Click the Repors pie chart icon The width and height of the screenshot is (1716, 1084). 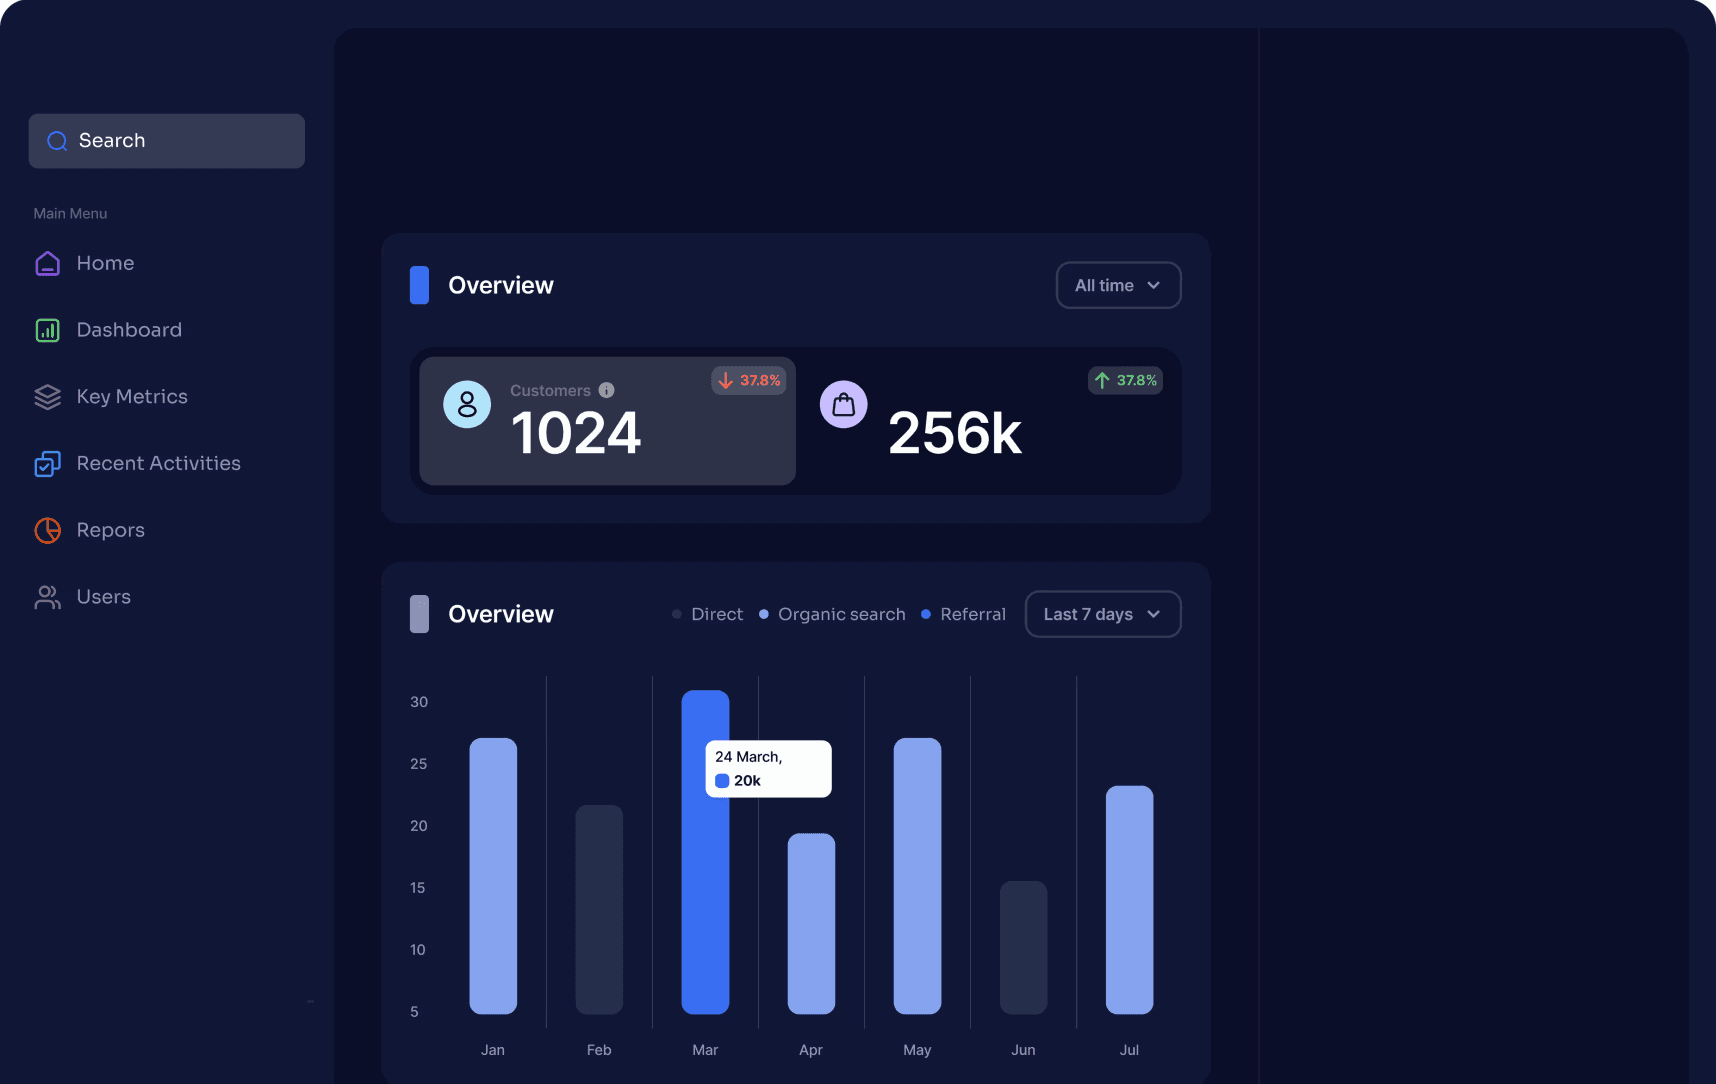click(x=48, y=530)
